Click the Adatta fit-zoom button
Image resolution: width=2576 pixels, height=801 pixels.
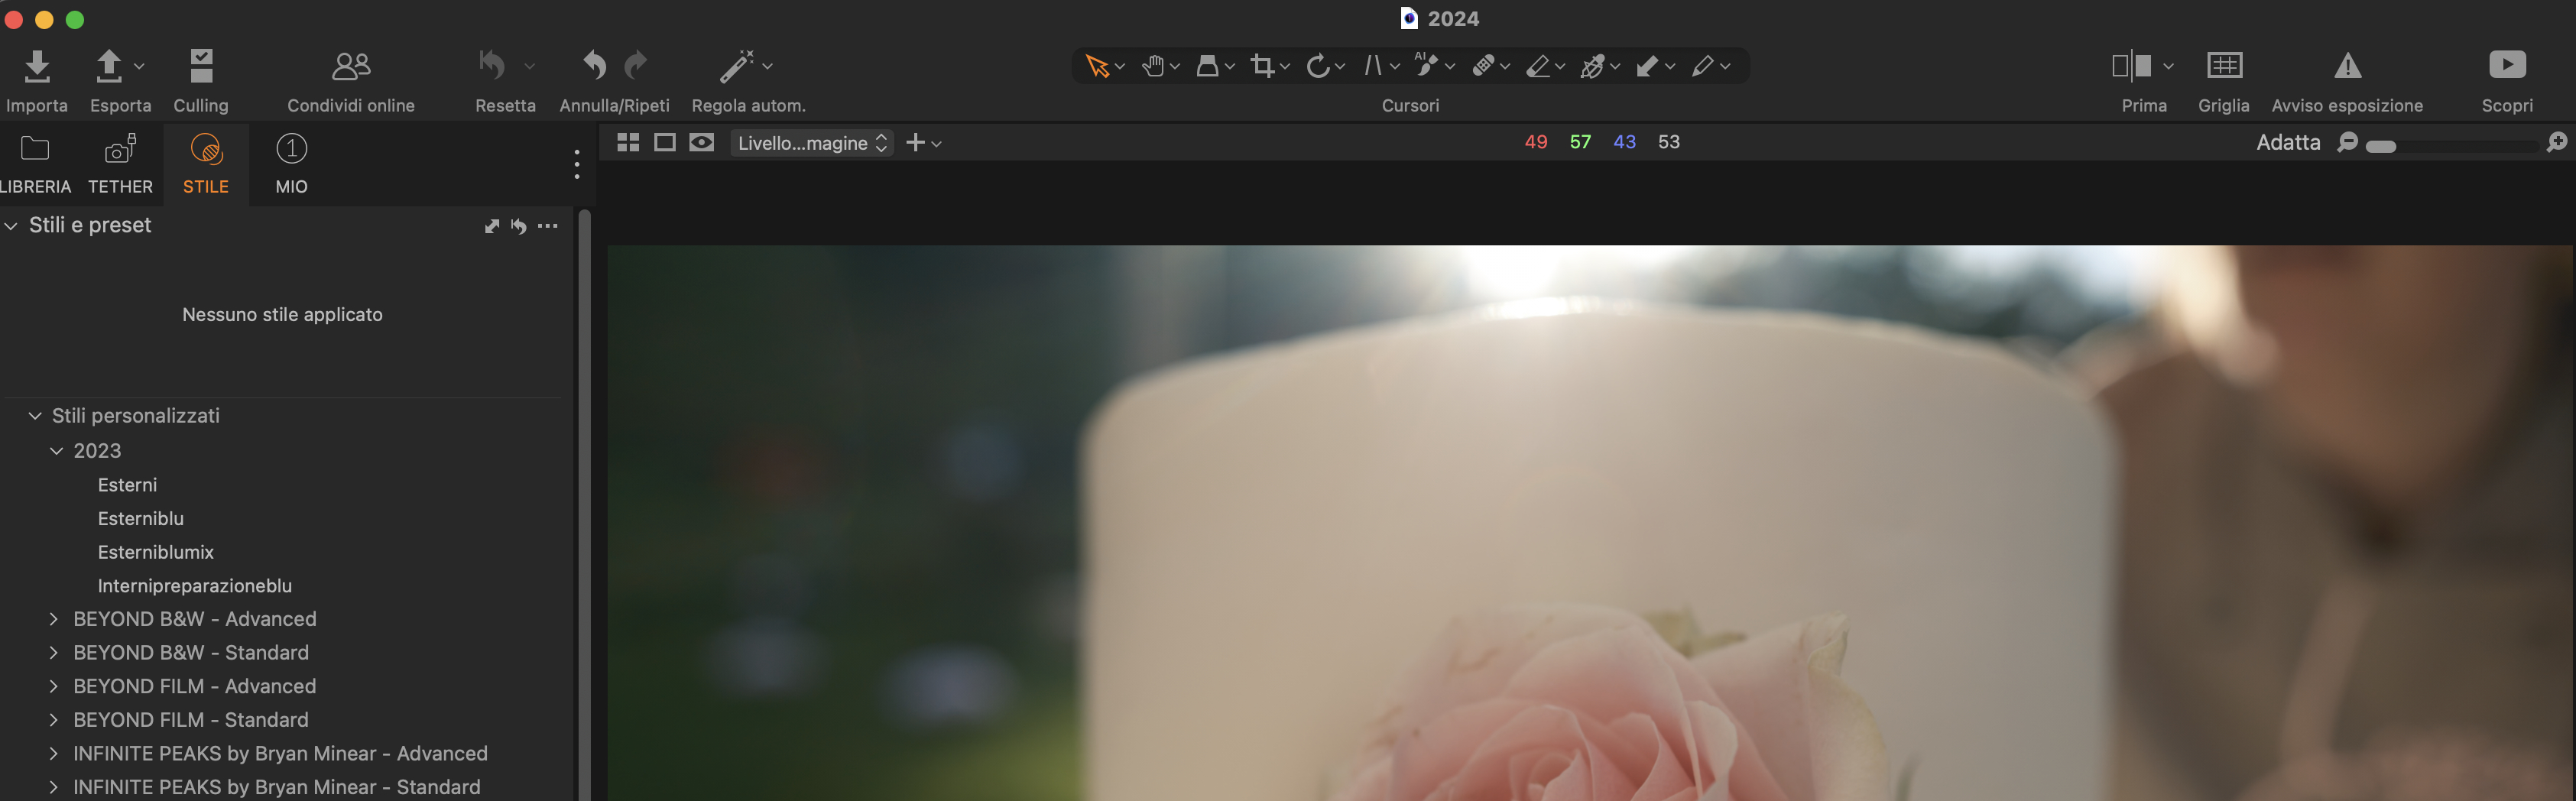[x=2288, y=143]
